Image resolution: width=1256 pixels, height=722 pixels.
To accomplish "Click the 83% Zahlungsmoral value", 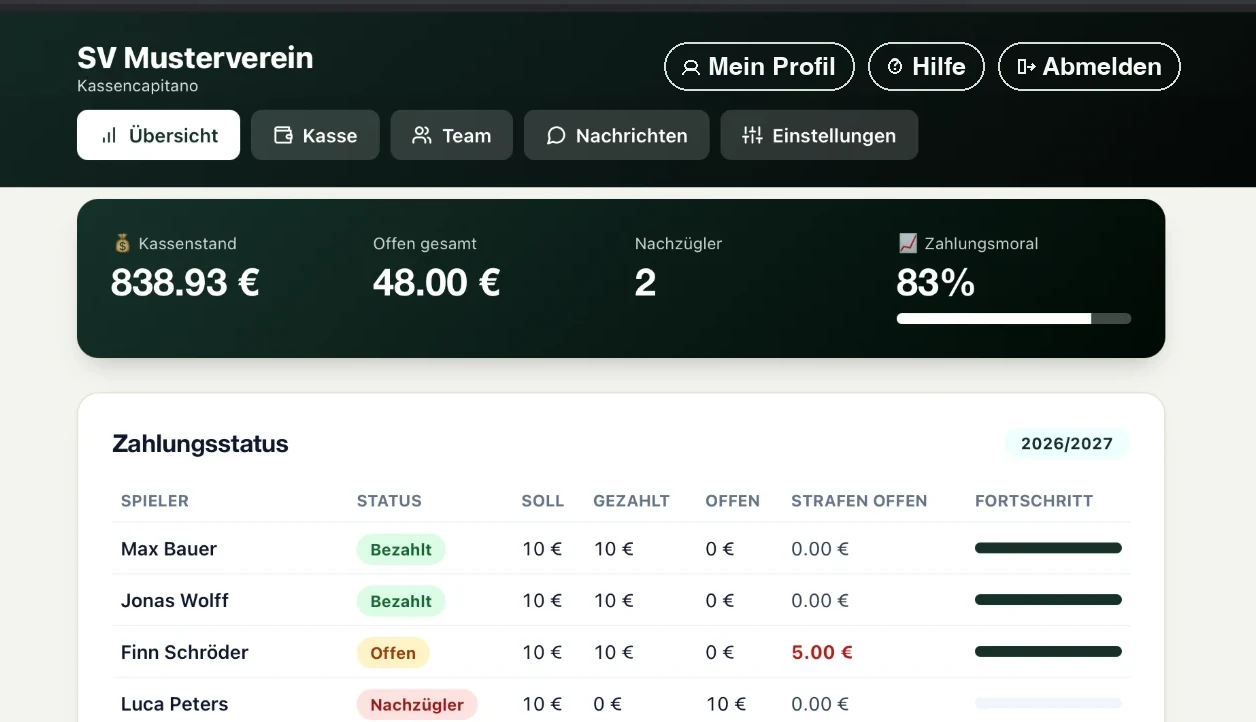I will [935, 283].
